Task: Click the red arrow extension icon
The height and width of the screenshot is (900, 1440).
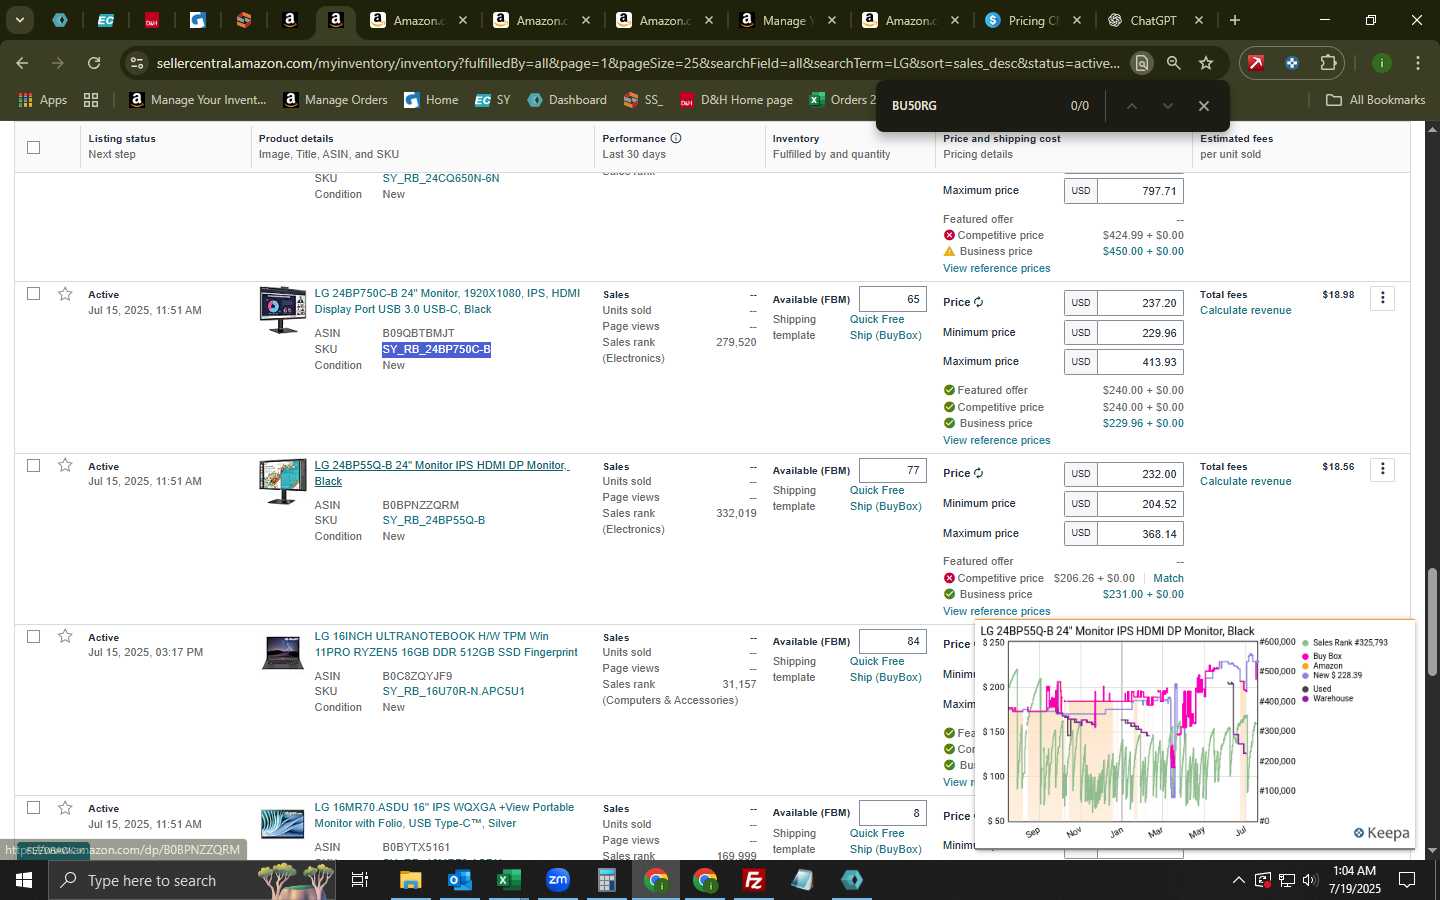Action: point(1256,63)
